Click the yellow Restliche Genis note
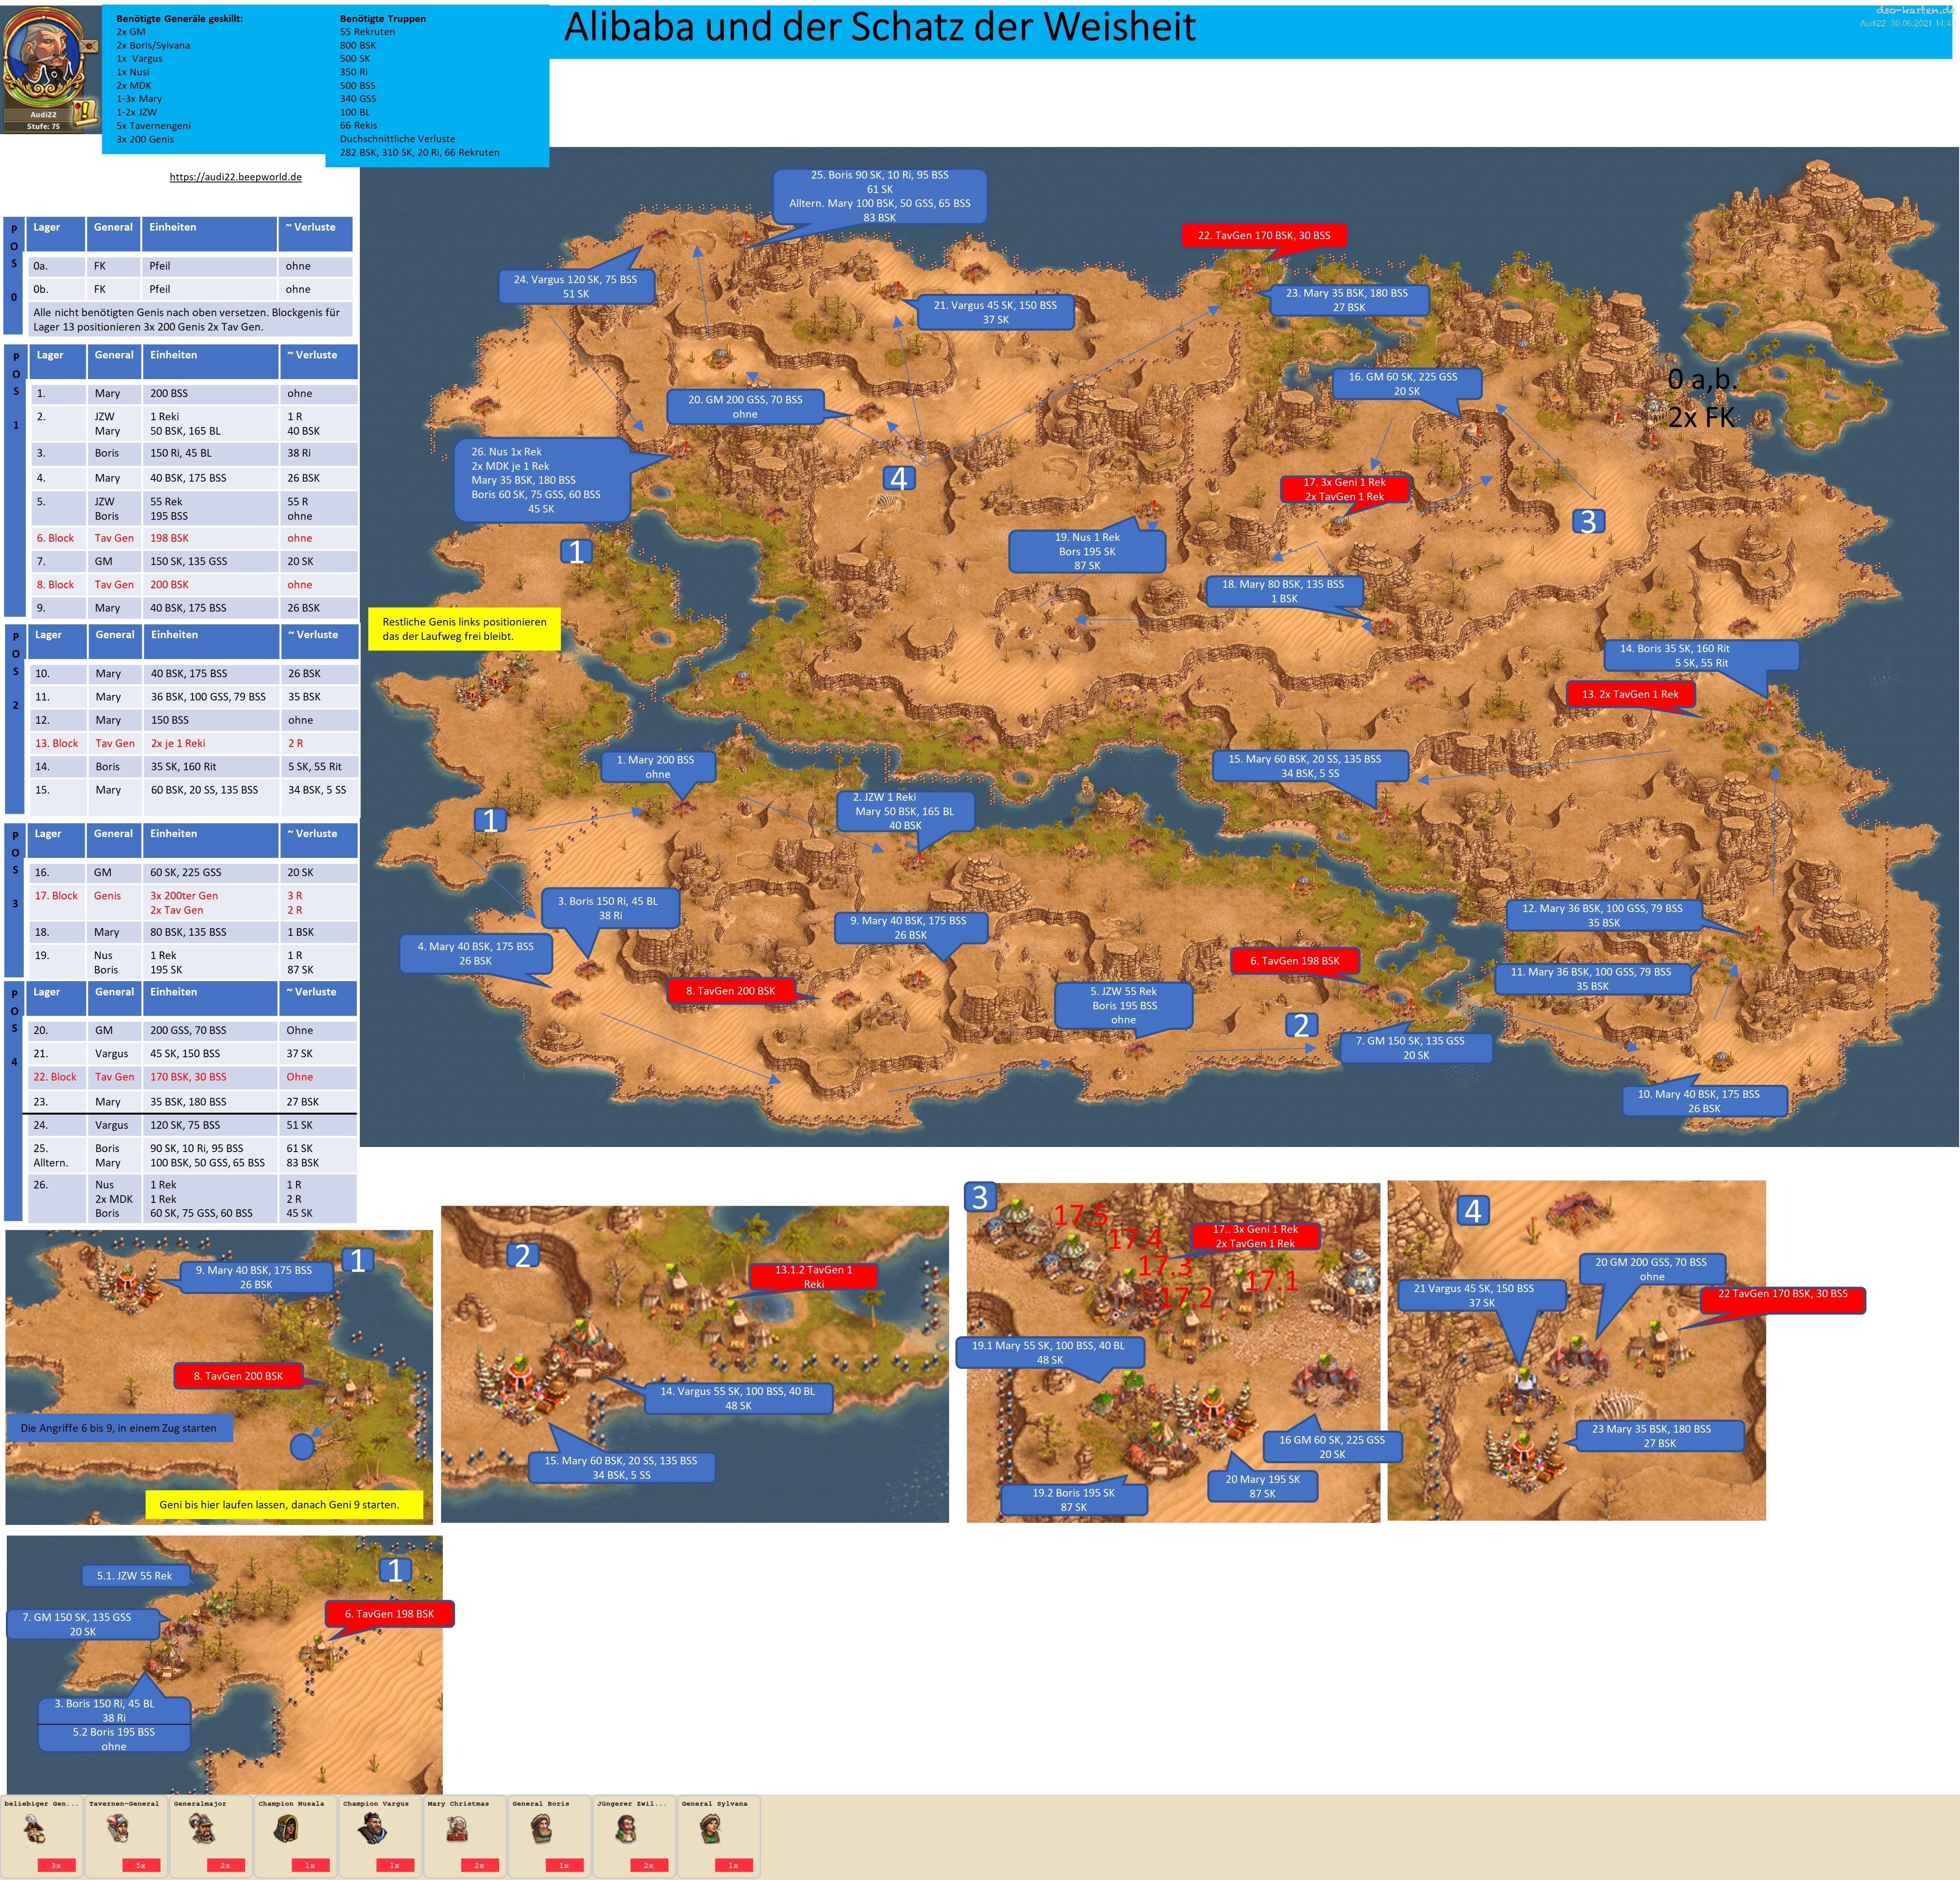Image resolution: width=1960 pixels, height=1880 pixels. [x=464, y=629]
